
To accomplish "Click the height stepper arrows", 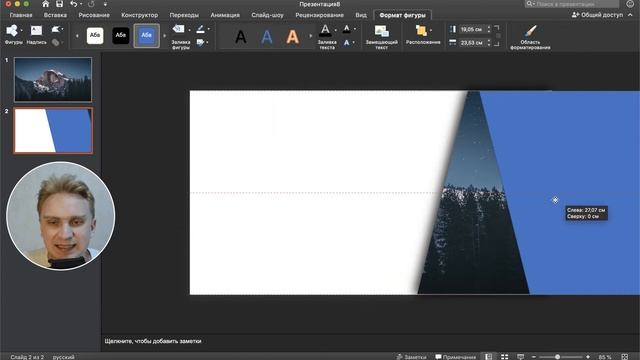I will [x=489, y=29].
